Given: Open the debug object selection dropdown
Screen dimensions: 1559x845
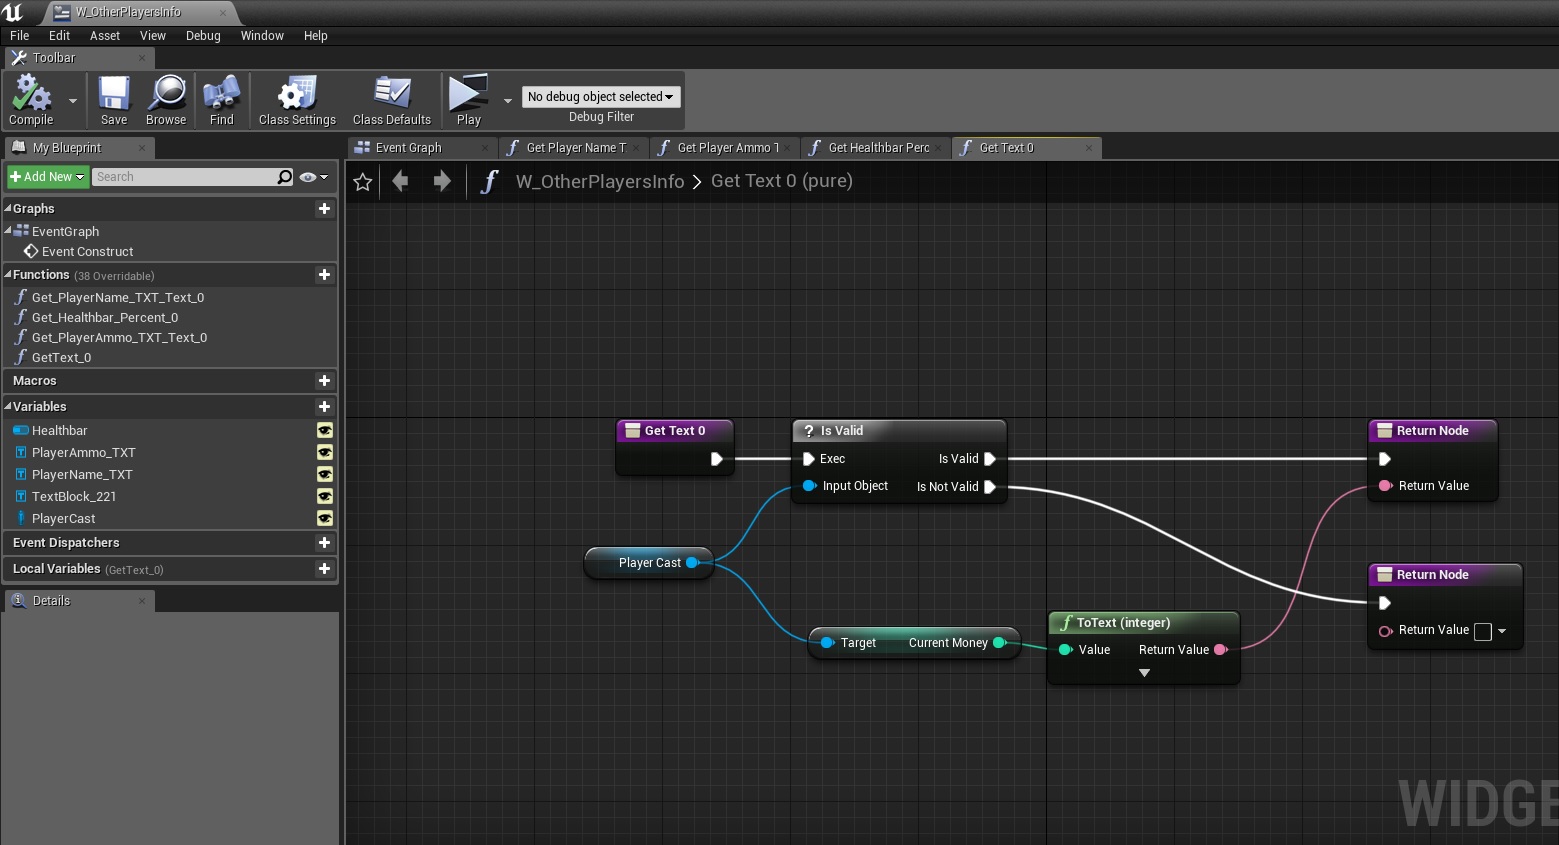Looking at the screenshot, I should (600, 97).
